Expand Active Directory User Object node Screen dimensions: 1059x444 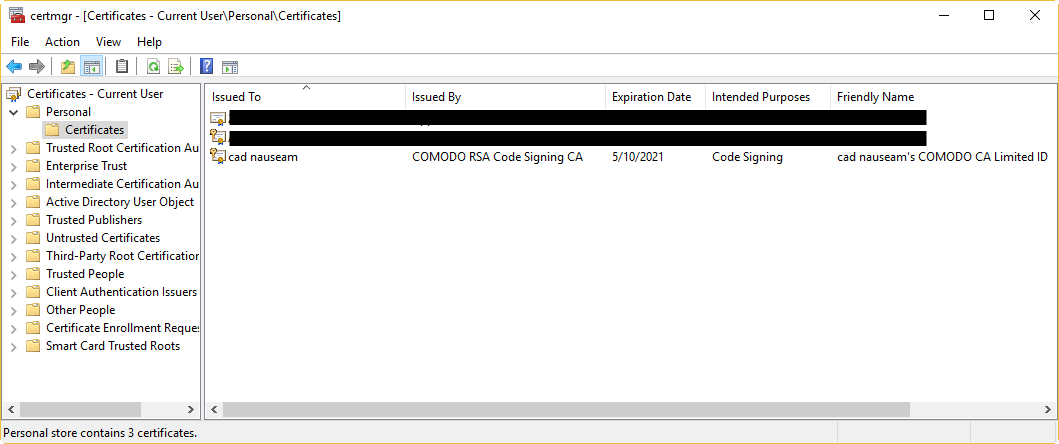click(14, 202)
